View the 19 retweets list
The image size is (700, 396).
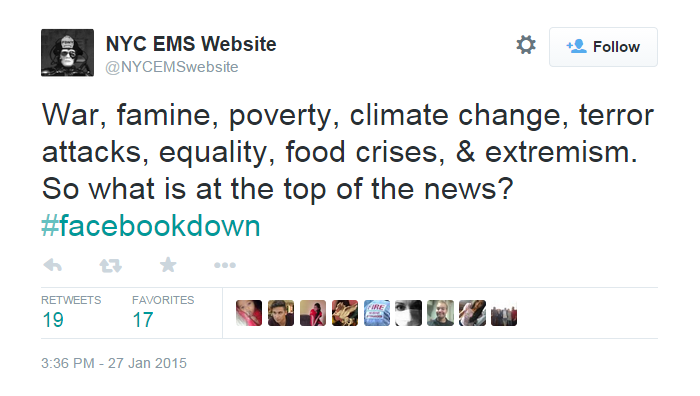(71, 313)
